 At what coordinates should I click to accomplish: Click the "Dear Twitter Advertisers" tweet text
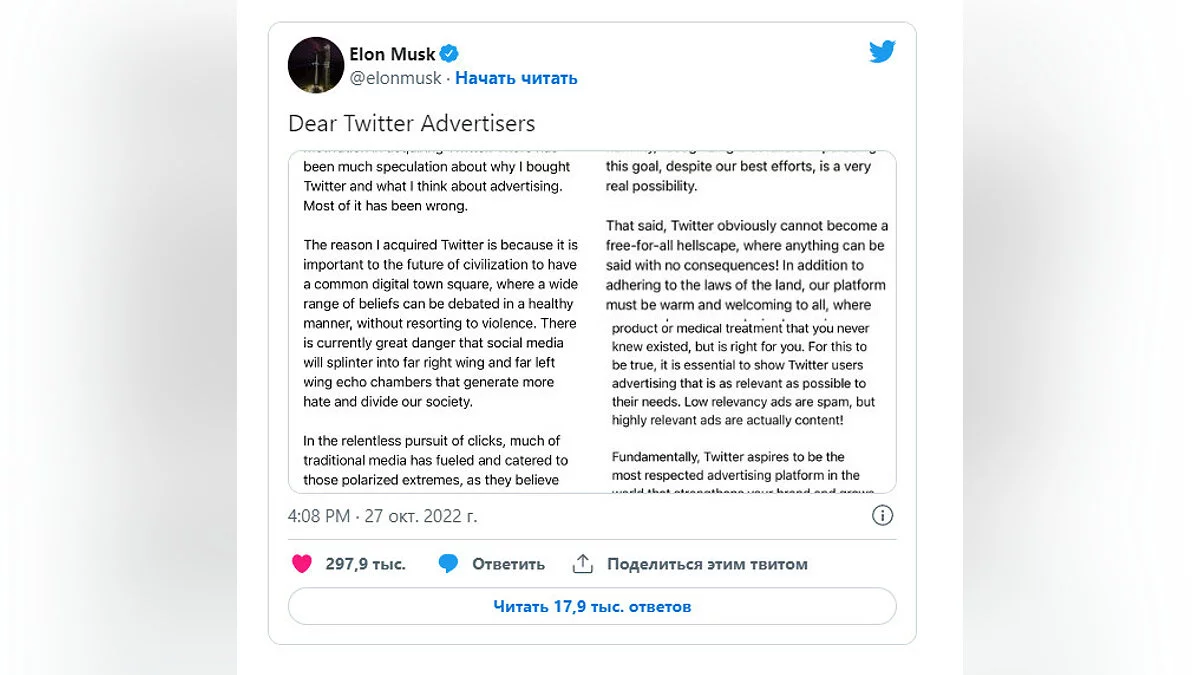pos(412,124)
